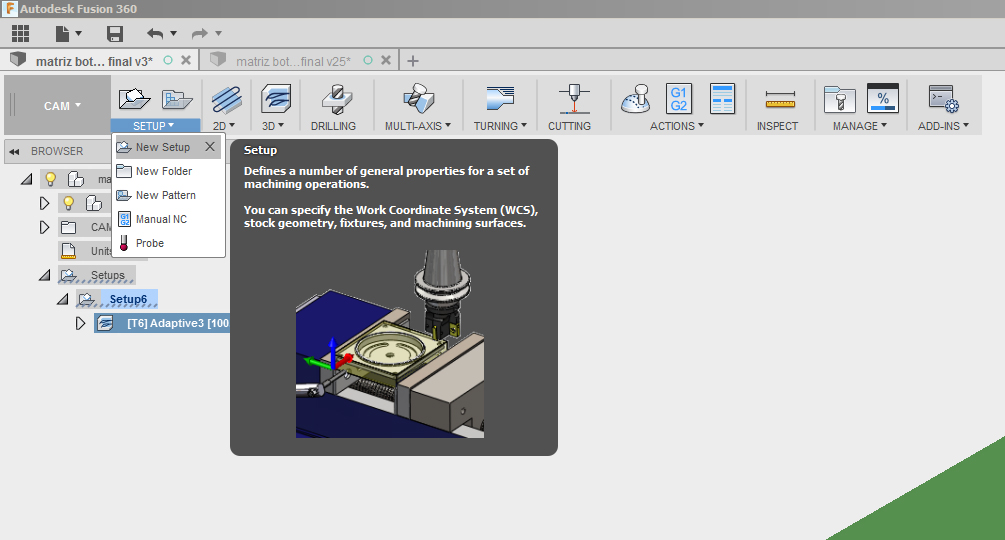
Task: Toggle visibility bulb of second browser row
Action: pos(69,203)
